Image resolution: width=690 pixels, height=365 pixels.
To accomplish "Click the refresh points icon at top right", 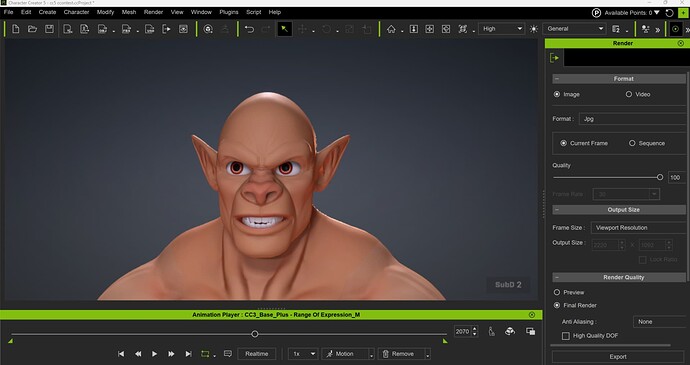I will coord(669,13).
